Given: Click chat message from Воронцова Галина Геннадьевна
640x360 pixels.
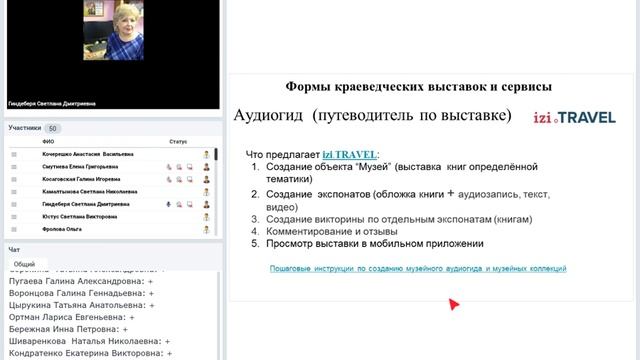Looking at the screenshot, I should 81,293.
